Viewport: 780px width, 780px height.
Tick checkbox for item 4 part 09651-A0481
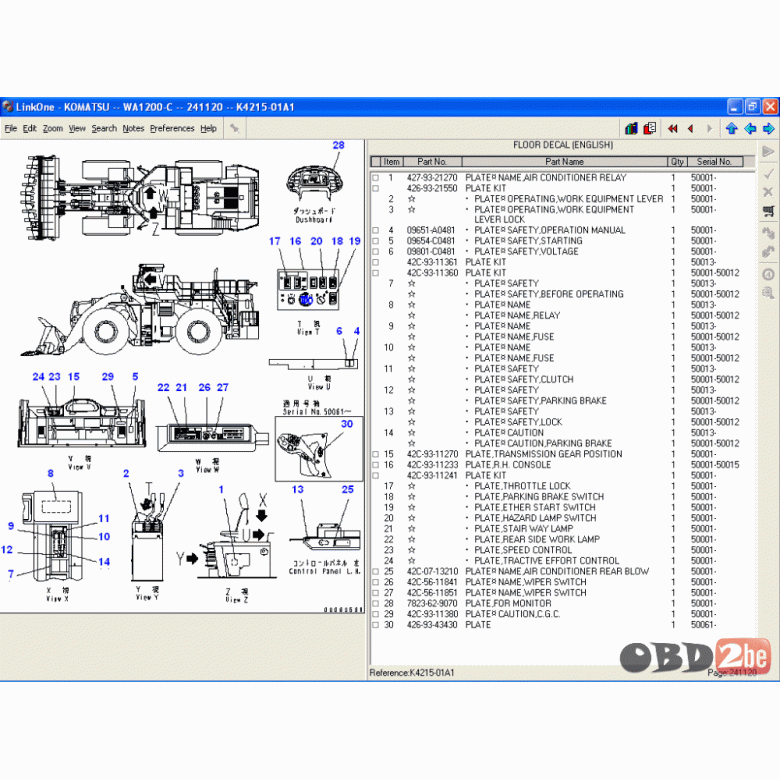pos(376,230)
